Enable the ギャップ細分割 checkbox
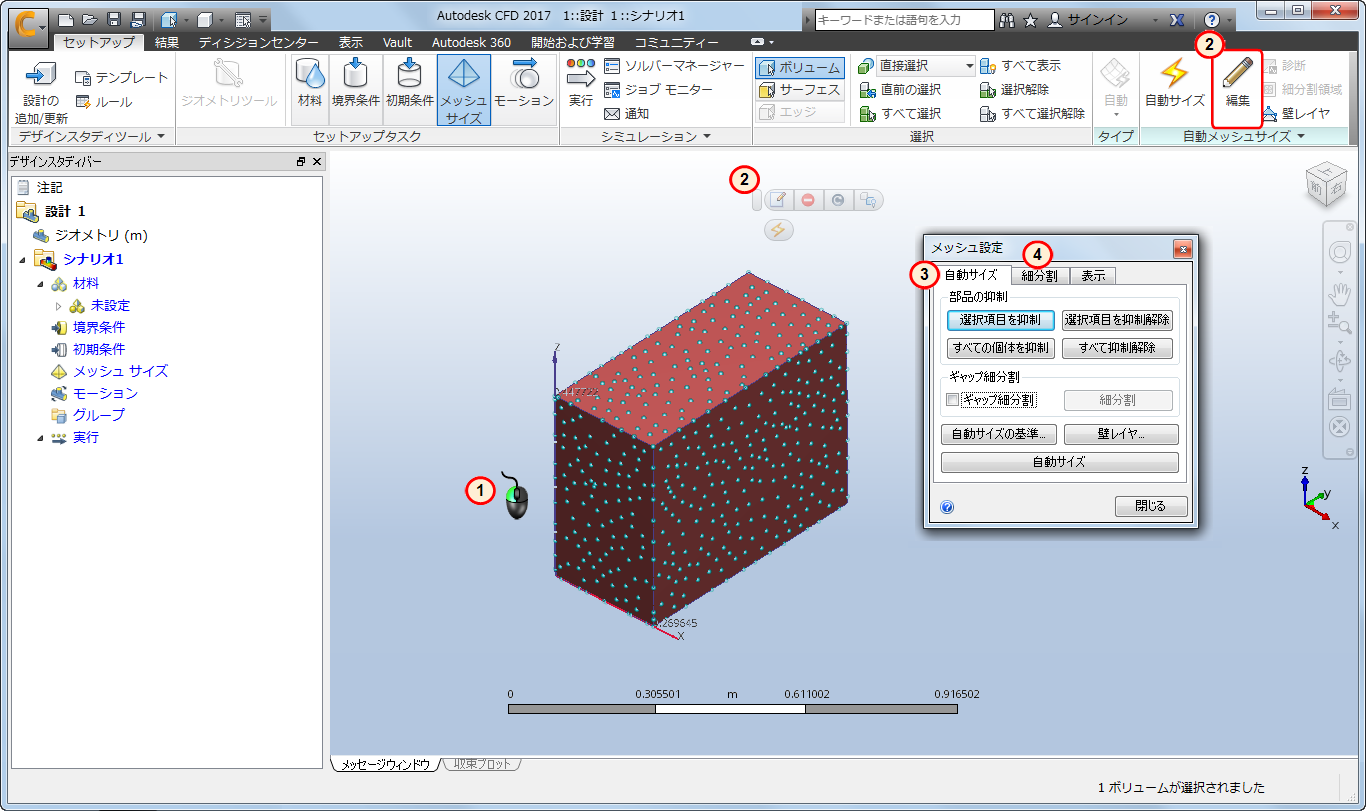Screen dimensions: 1366x811 click(x=953, y=400)
